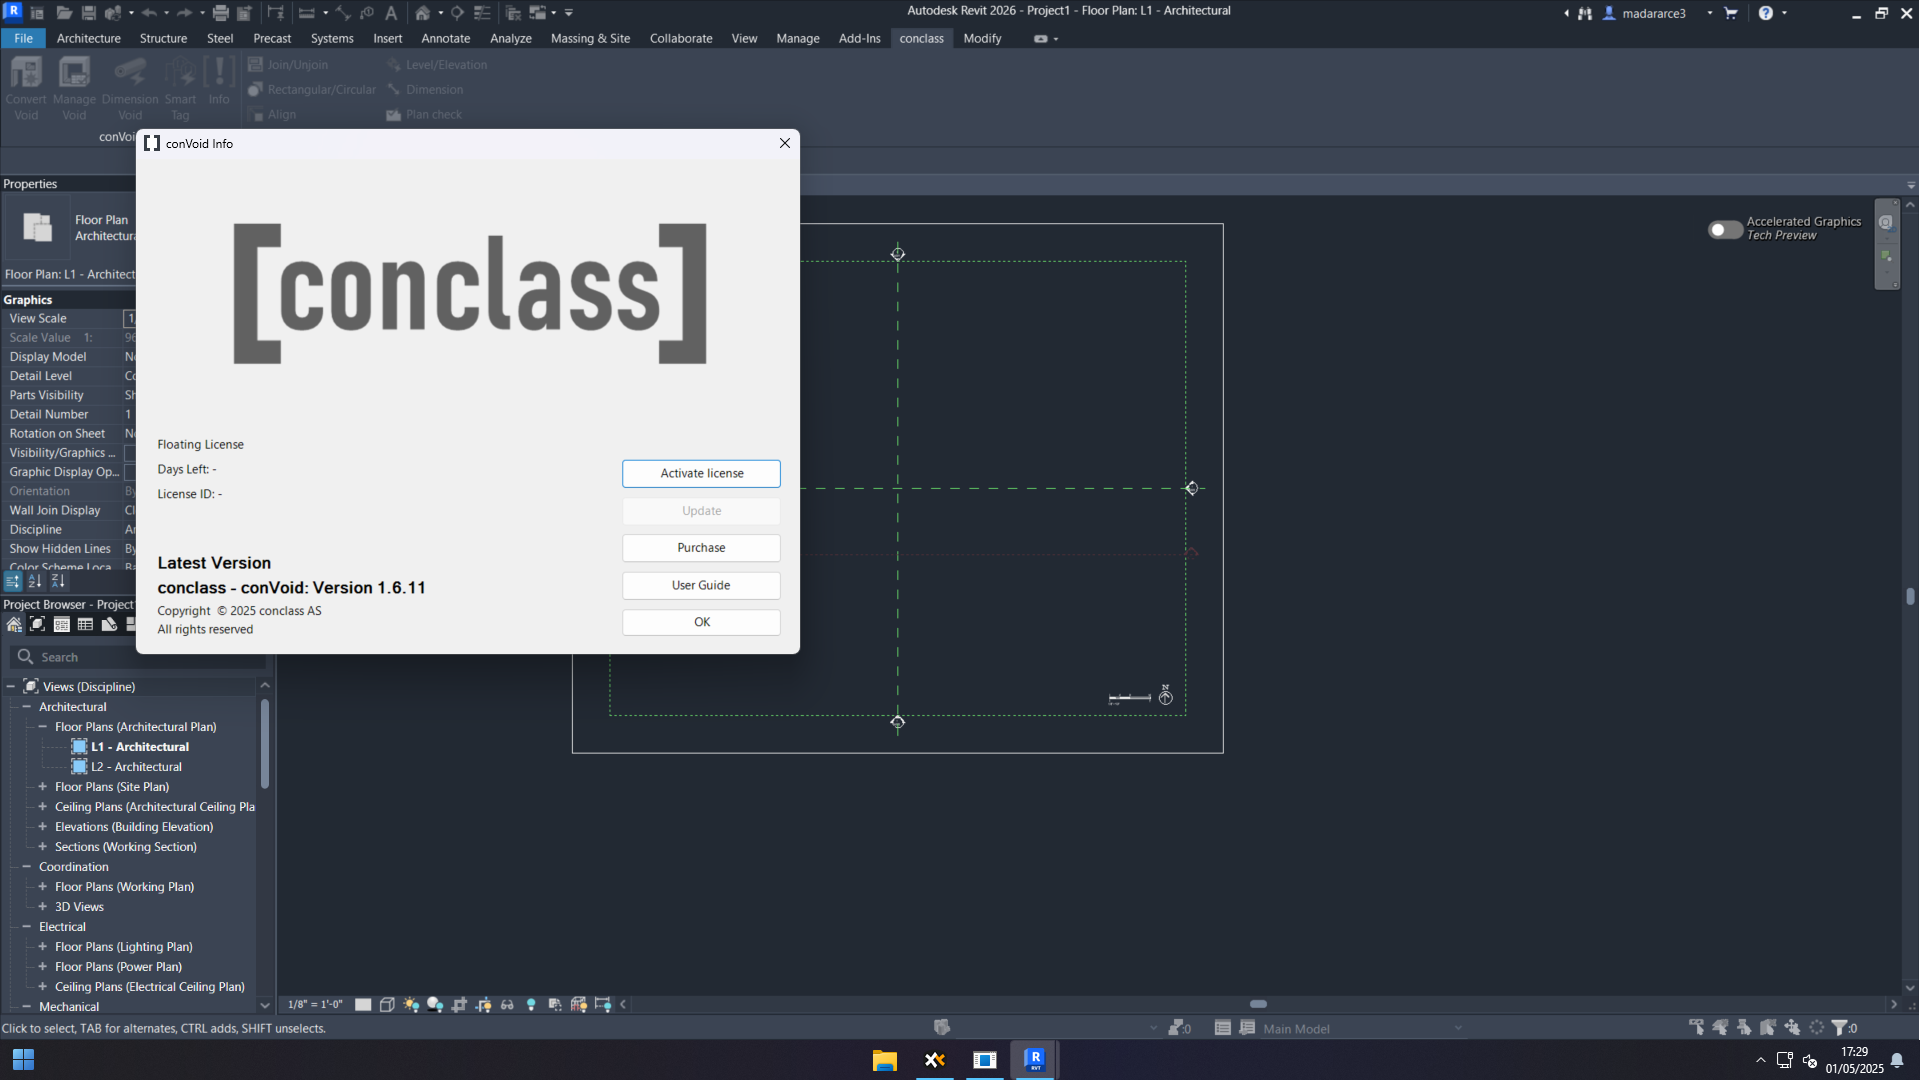Switch to the Modify ribbon tab
The height and width of the screenshot is (1080, 1920).
point(982,38)
